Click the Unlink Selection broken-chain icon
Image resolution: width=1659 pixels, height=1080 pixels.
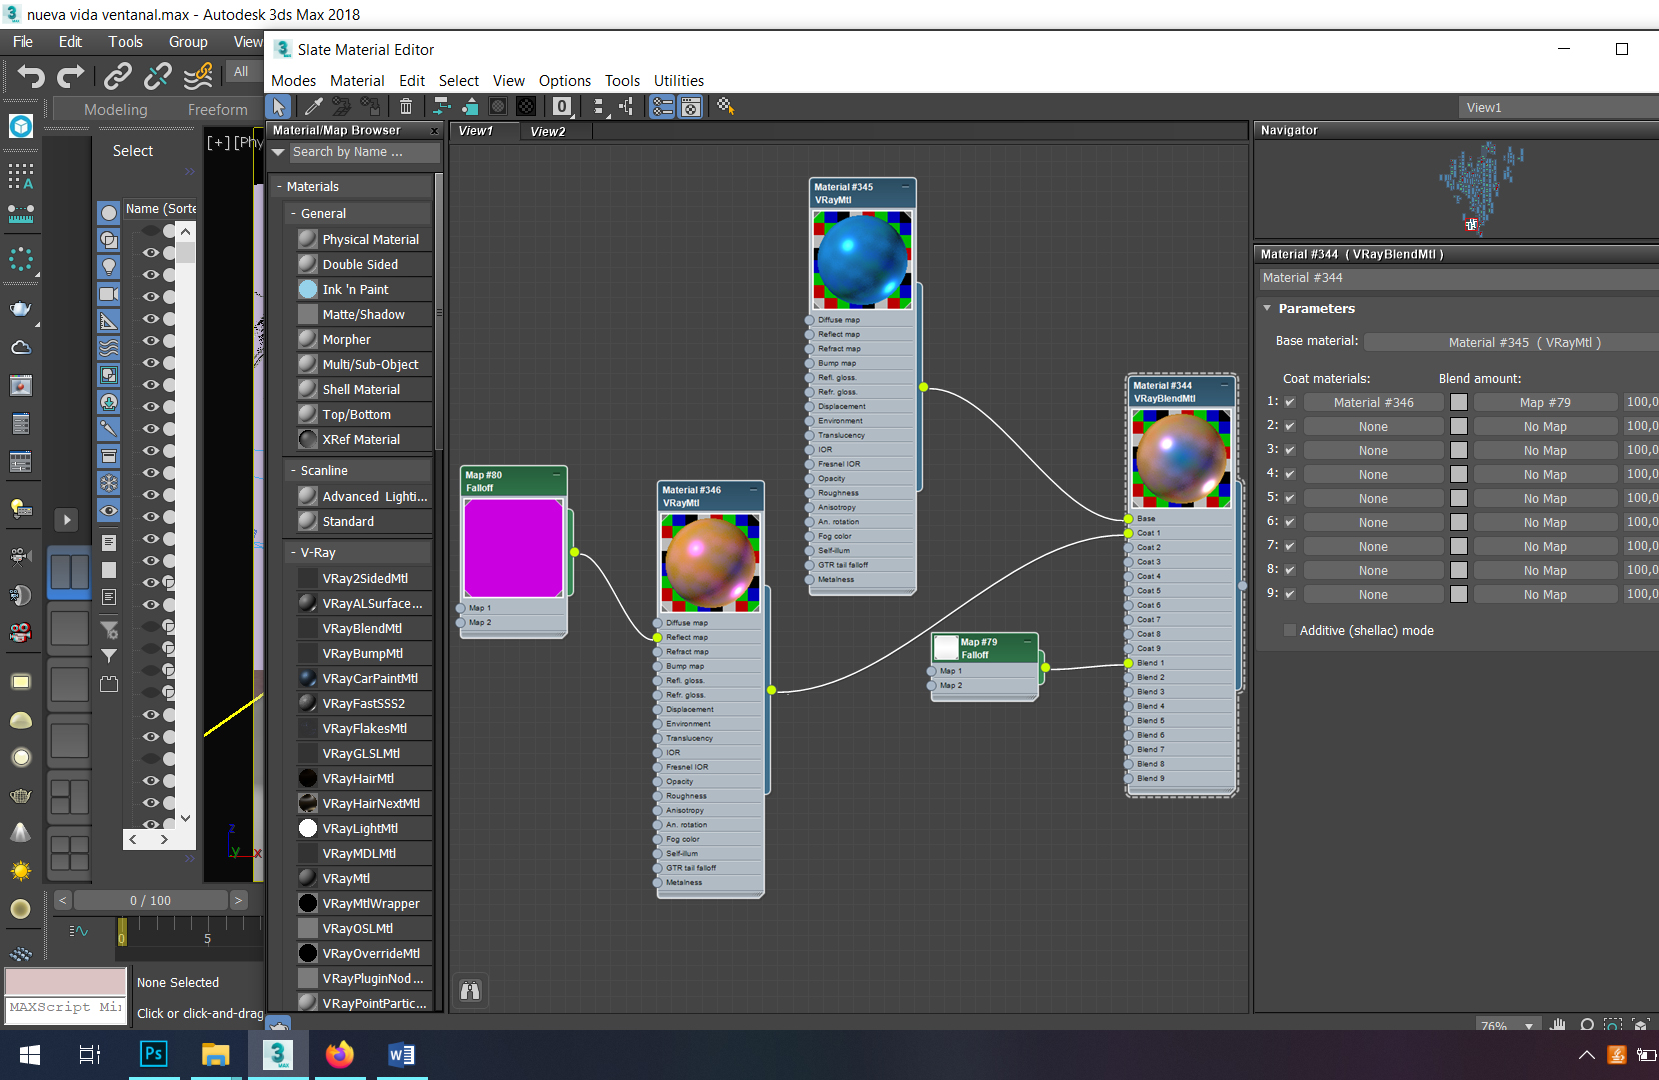click(158, 76)
